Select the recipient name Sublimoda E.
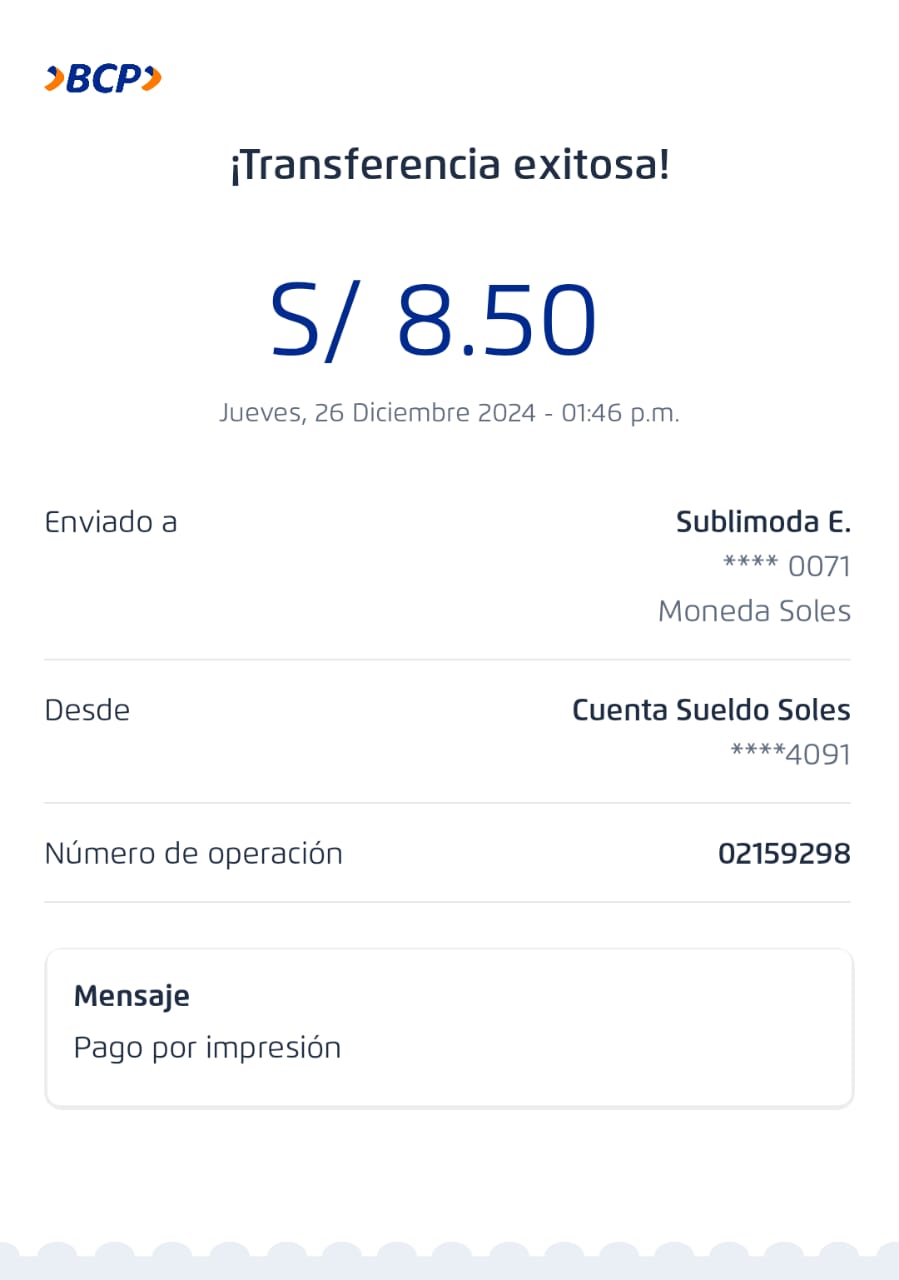Viewport: 899px width, 1280px height. [763, 522]
